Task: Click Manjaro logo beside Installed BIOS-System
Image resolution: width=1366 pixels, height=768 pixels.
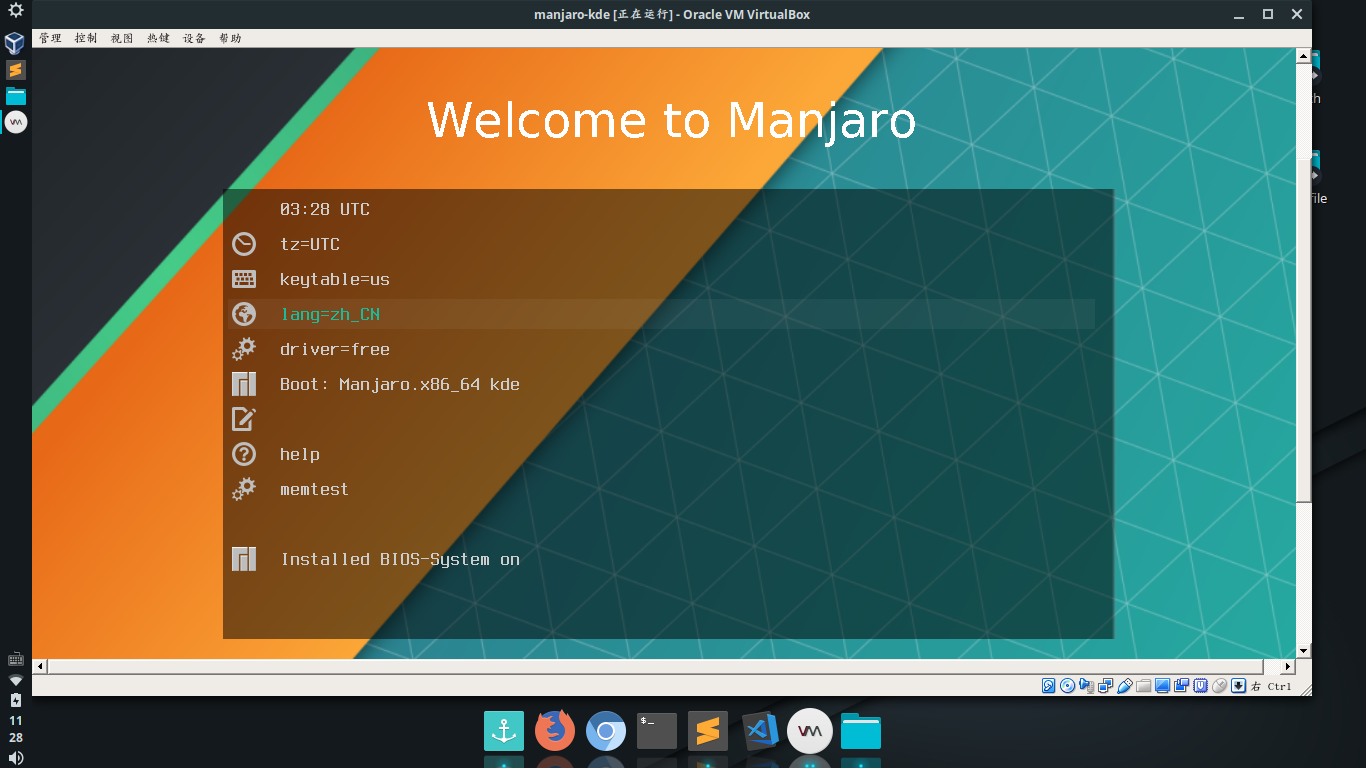Action: (244, 559)
